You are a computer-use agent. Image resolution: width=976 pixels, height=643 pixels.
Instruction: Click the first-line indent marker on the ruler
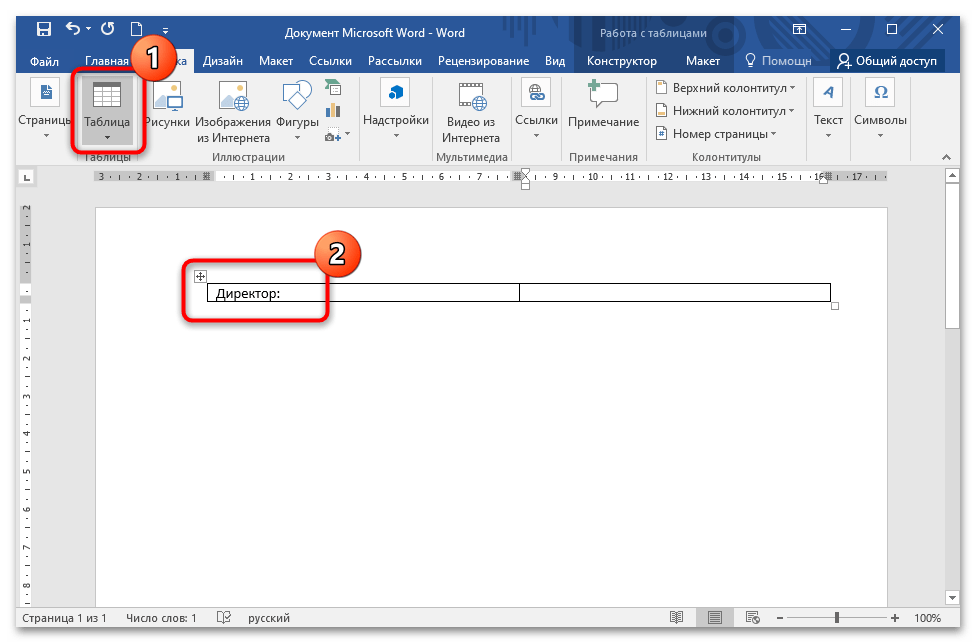(x=525, y=172)
